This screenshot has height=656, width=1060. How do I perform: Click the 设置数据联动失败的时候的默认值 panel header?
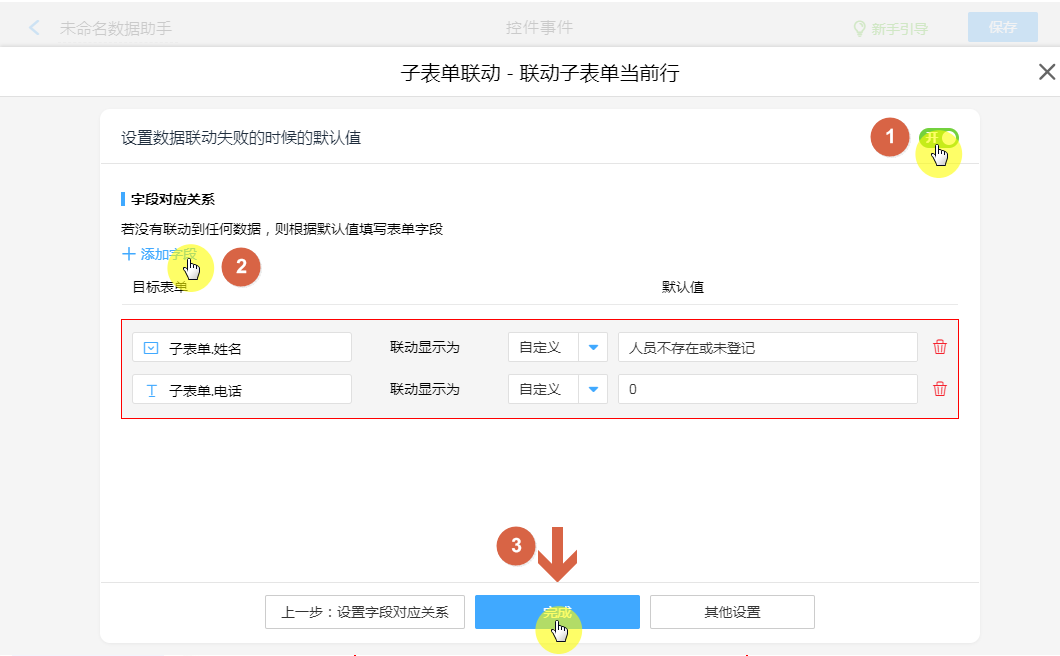pyautogui.click(x=241, y=138)
